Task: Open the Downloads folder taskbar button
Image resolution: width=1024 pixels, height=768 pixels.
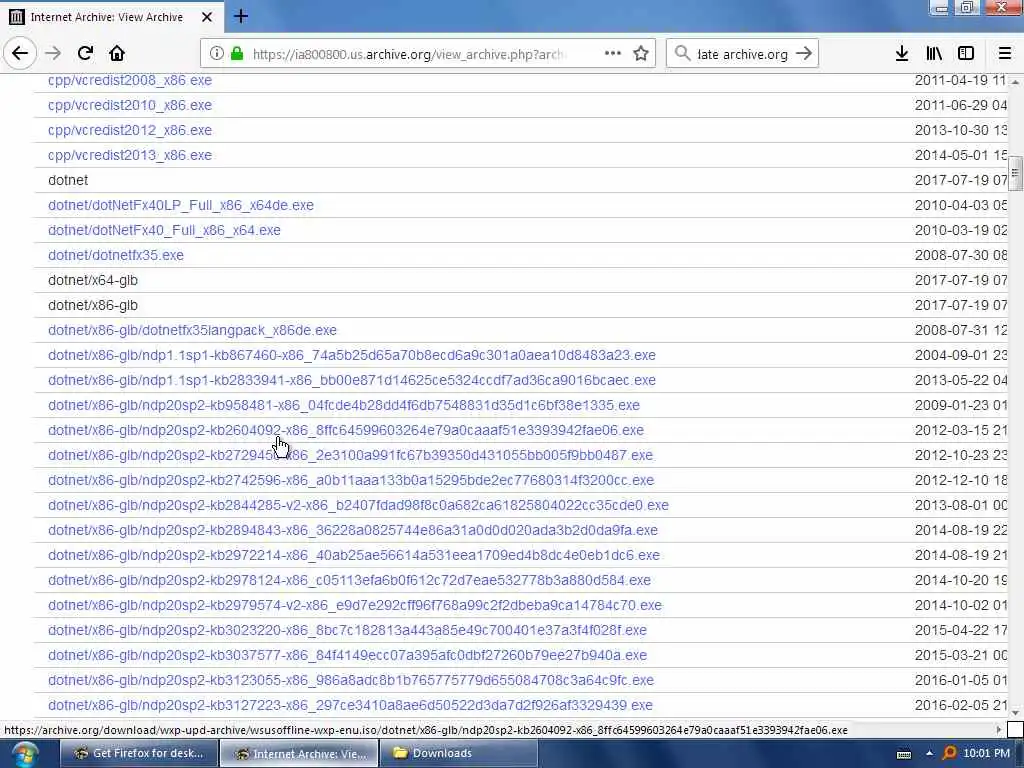Action: coord(459,754)
